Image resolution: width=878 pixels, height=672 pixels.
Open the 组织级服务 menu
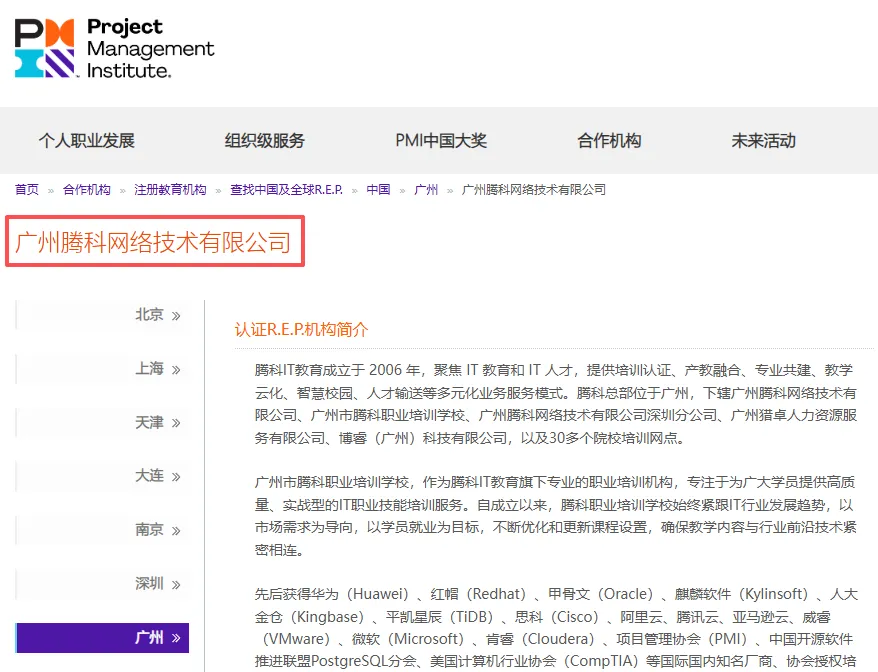[x=265, y=141]
